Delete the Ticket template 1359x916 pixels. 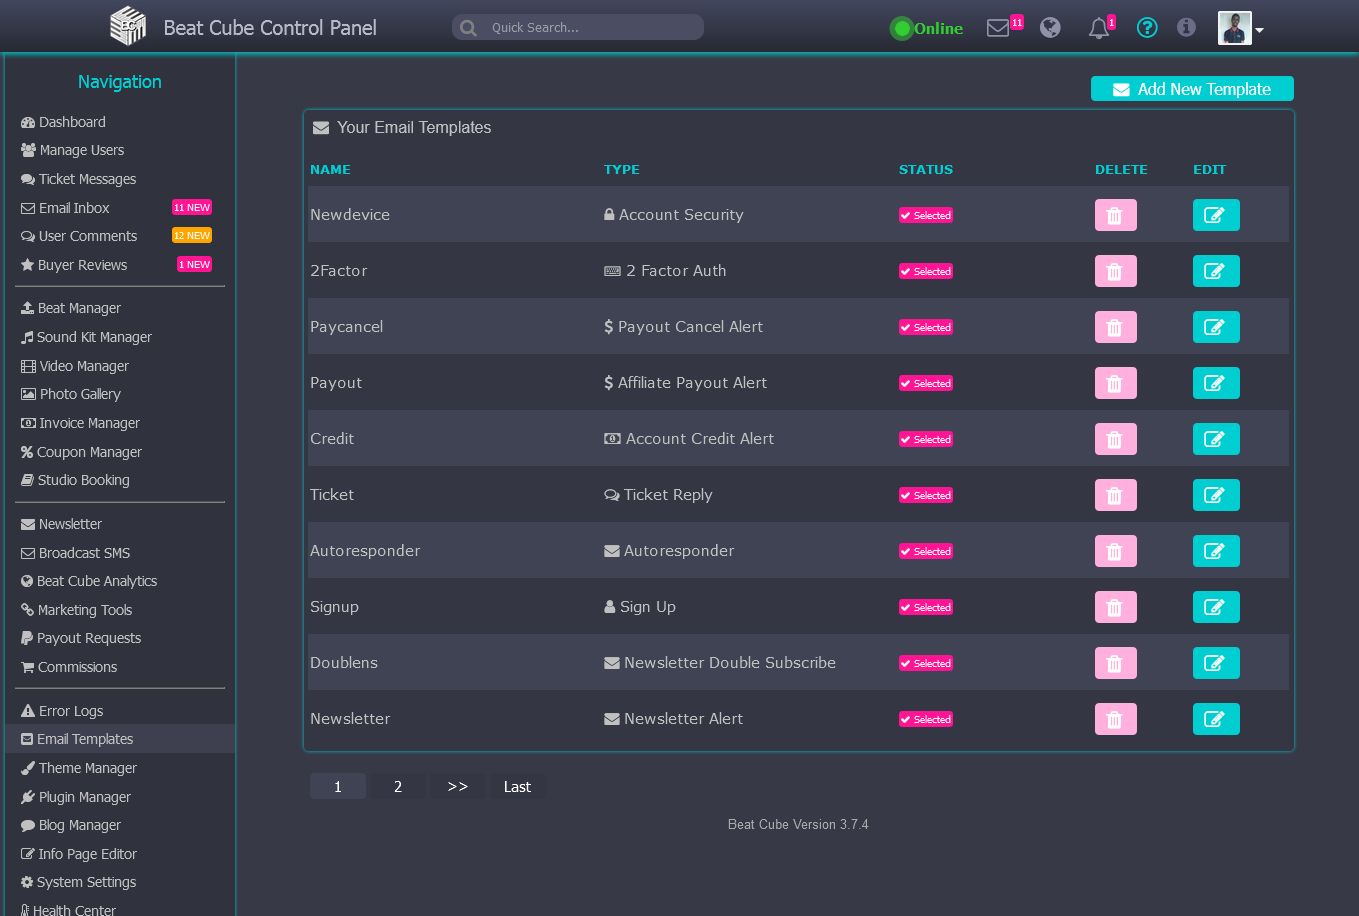tap(1115, 495)
